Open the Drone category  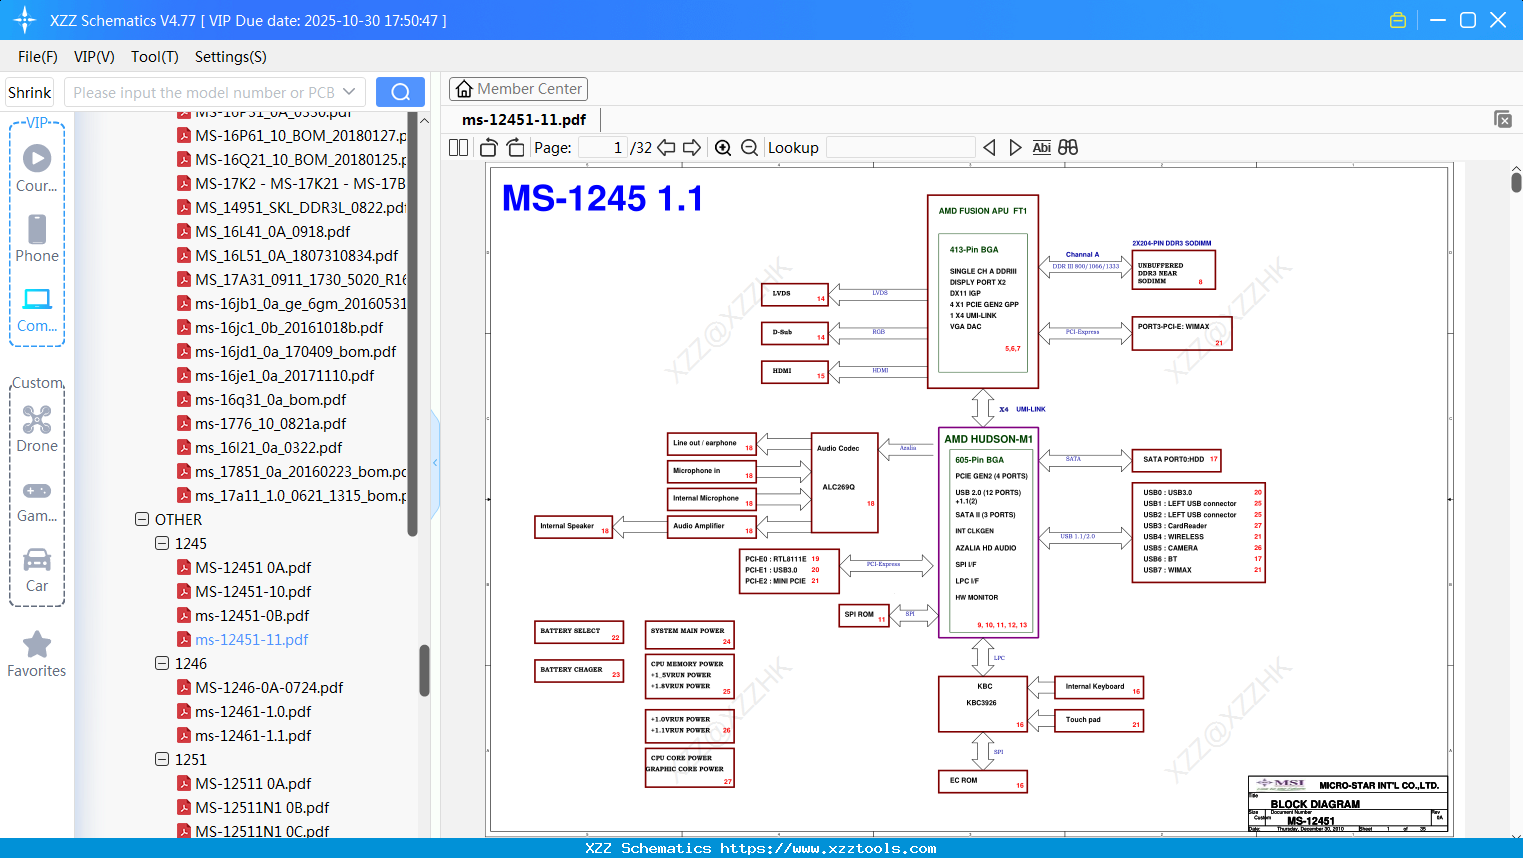37,428
